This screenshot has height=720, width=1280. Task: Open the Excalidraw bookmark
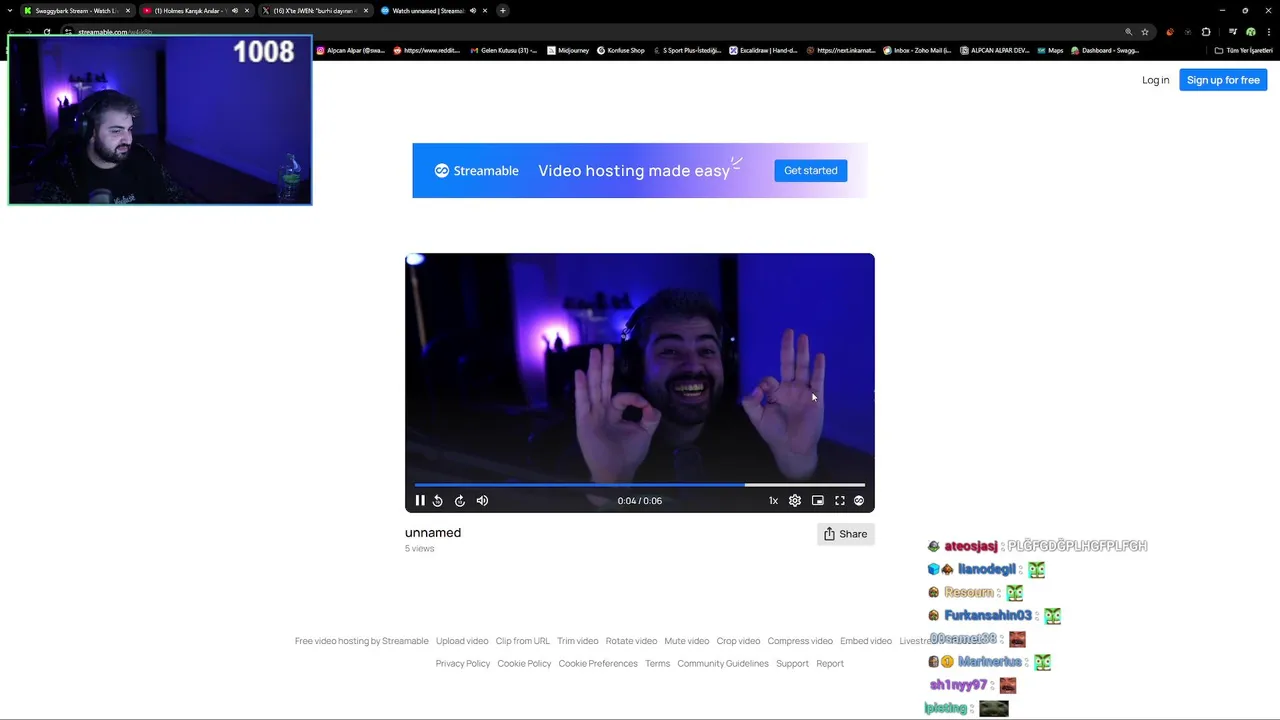click(x=763, y=50)
